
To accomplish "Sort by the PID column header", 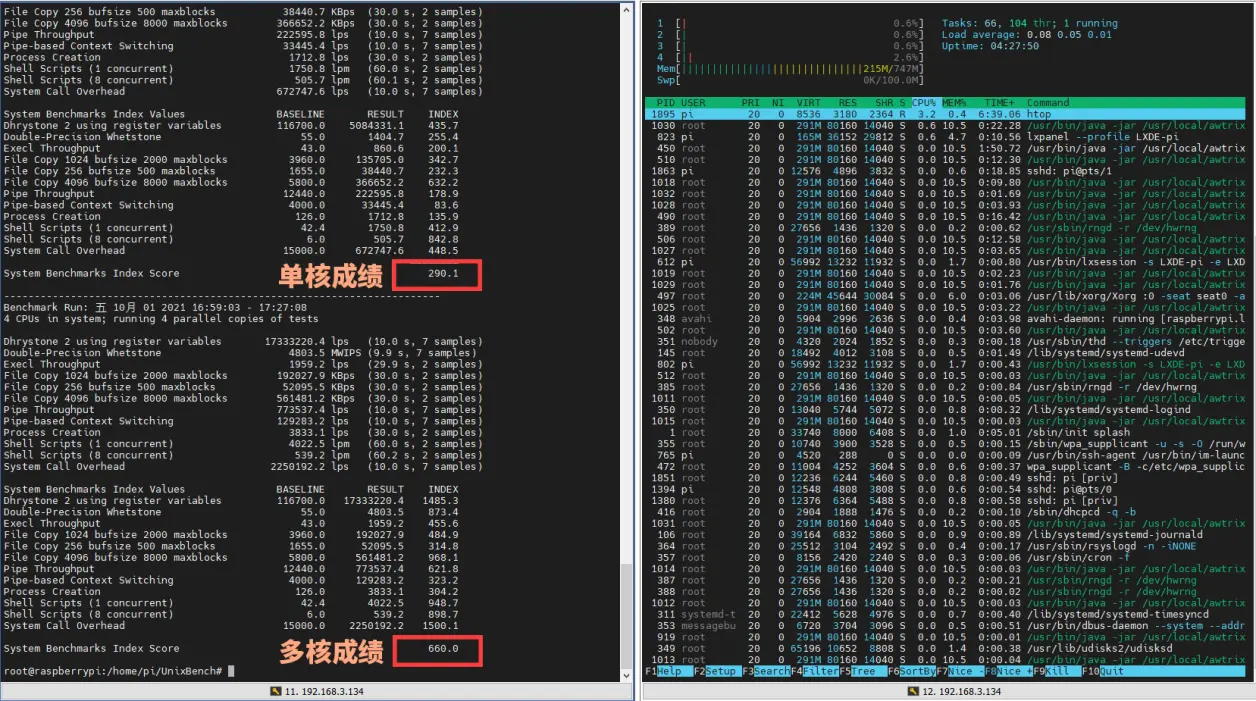I will 665,102.
